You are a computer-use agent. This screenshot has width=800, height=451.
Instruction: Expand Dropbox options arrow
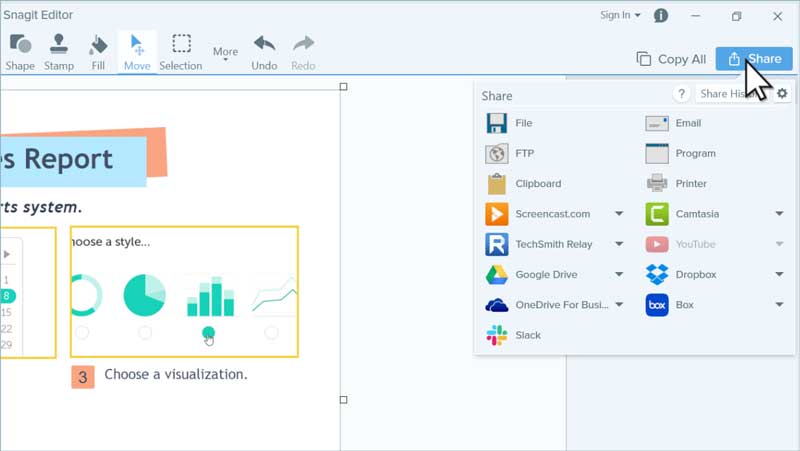tap(780, 274)
